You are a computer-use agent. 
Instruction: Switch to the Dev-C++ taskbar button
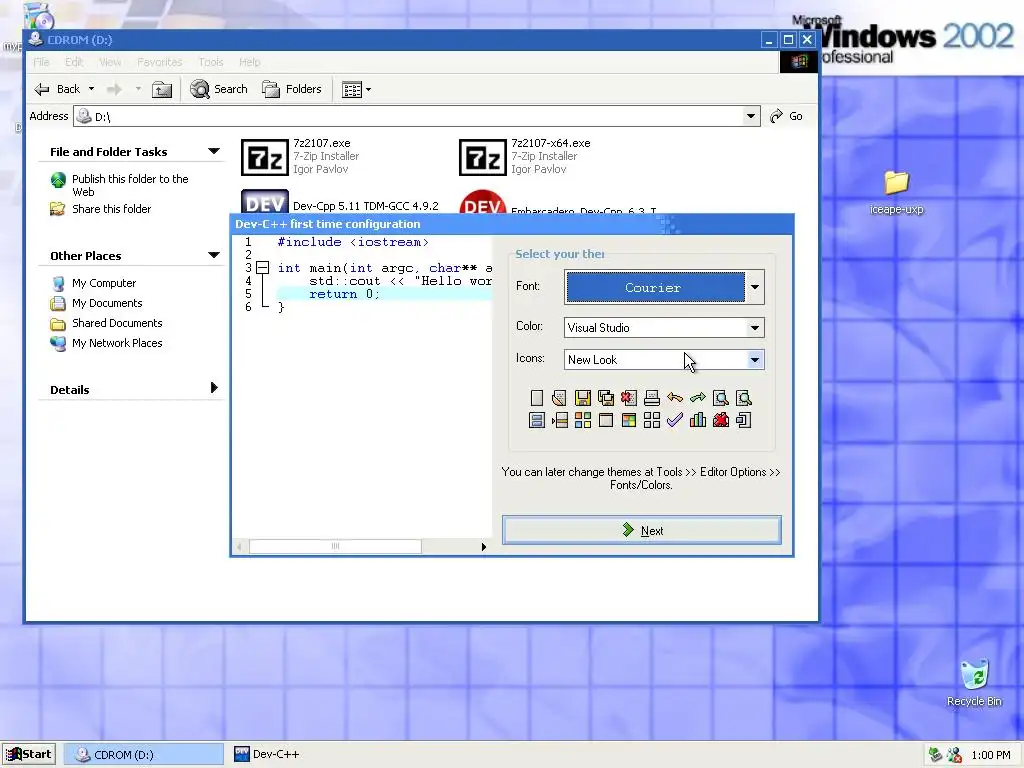click(267, 754)
